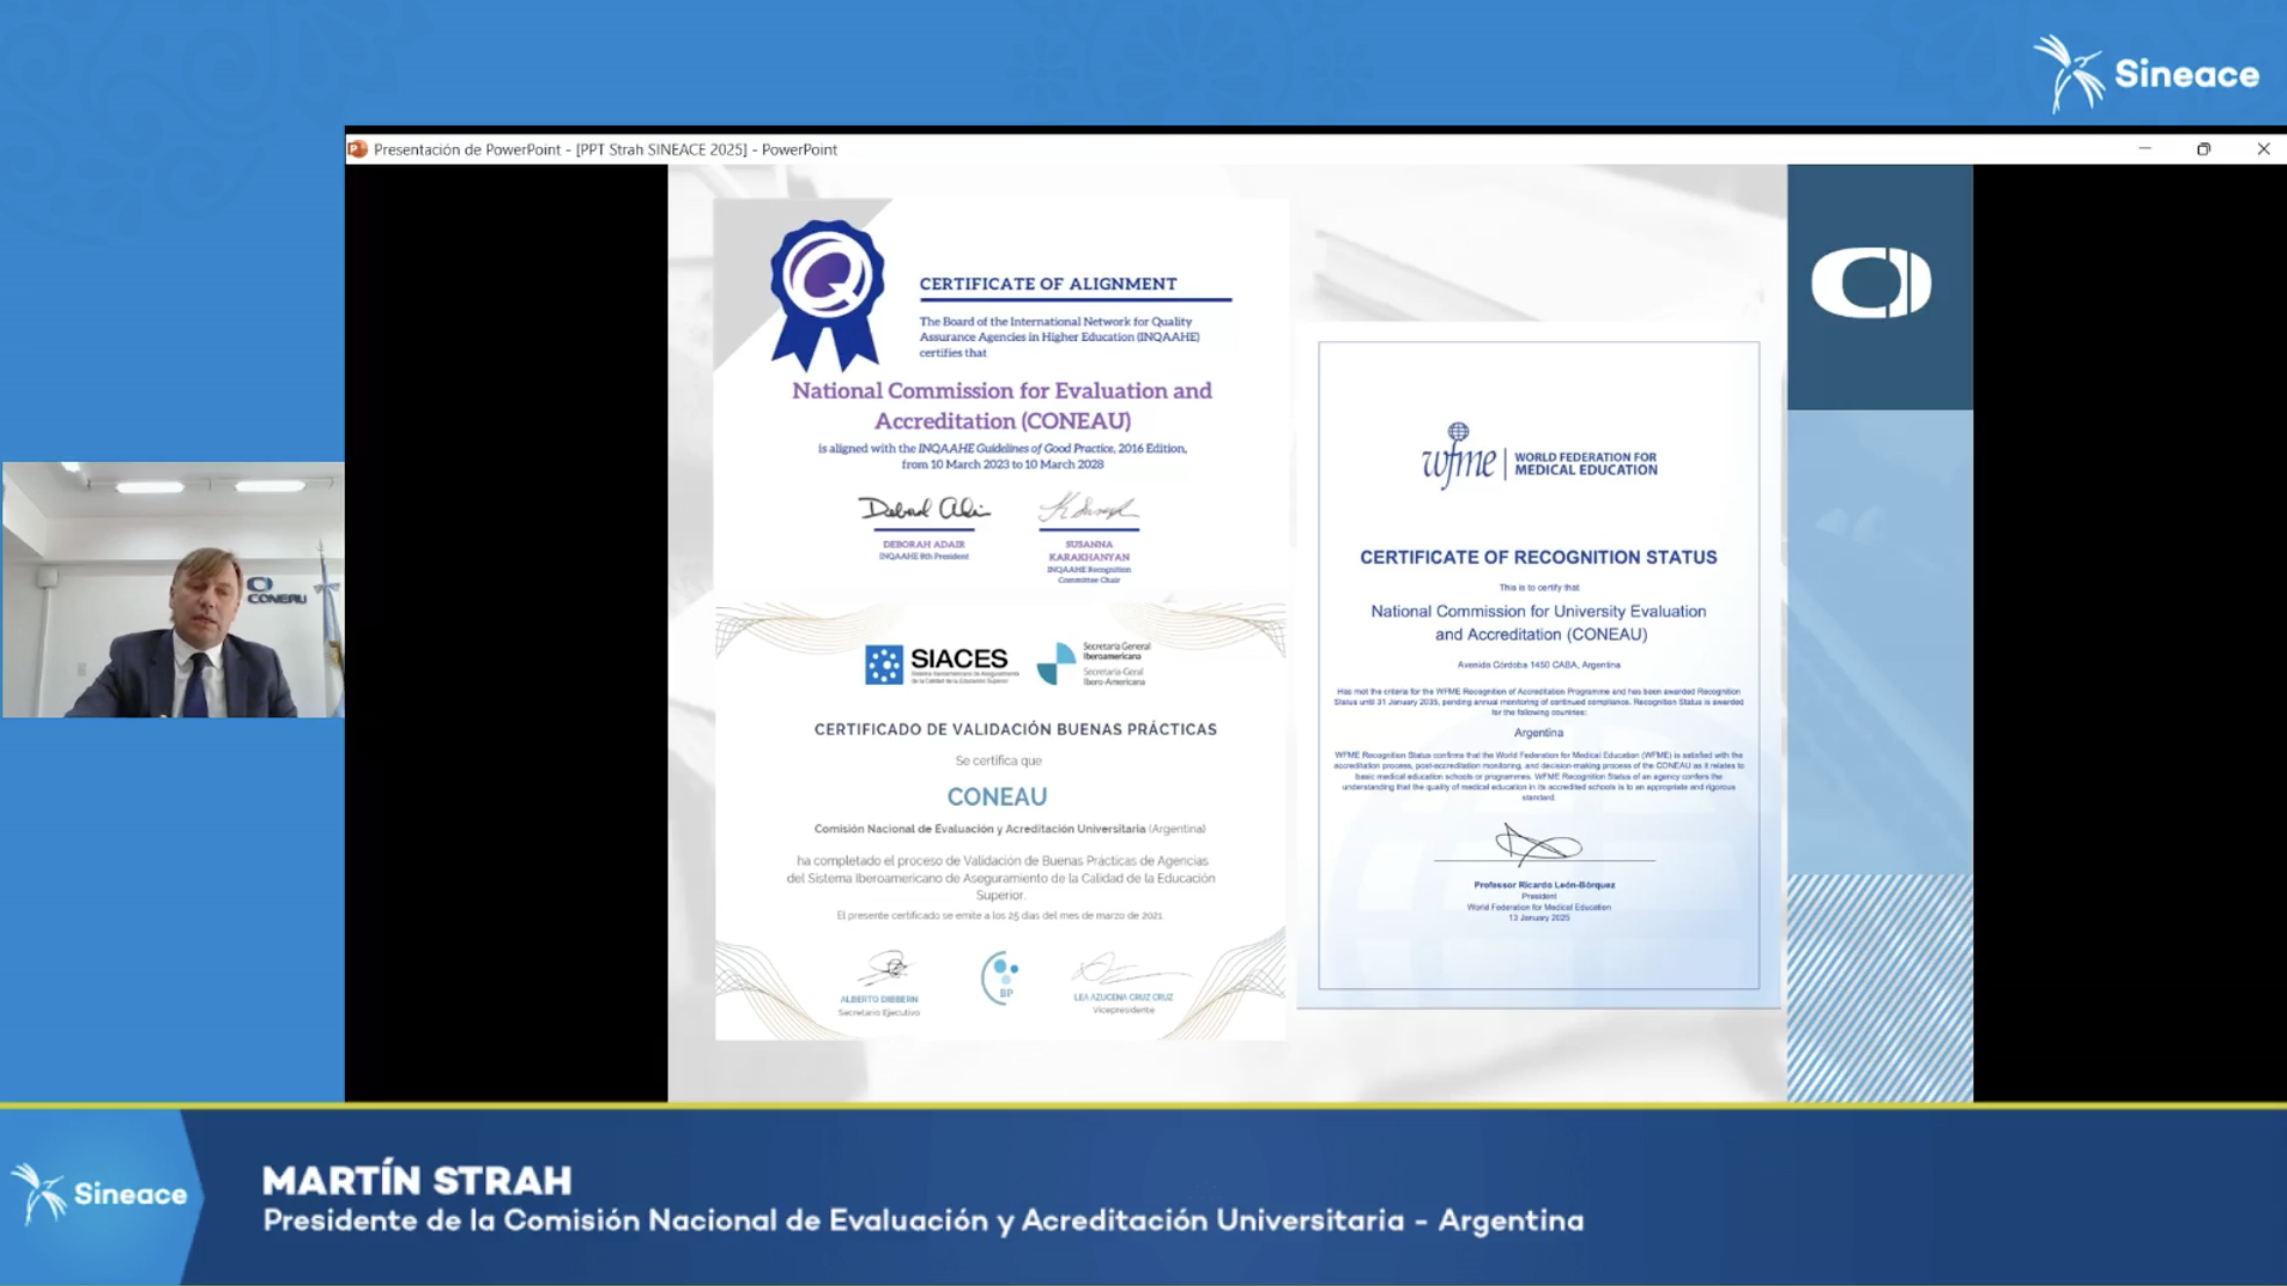Click the name 'ALBERTO DIBBERN'
2287x1286 pixels.
879,999
